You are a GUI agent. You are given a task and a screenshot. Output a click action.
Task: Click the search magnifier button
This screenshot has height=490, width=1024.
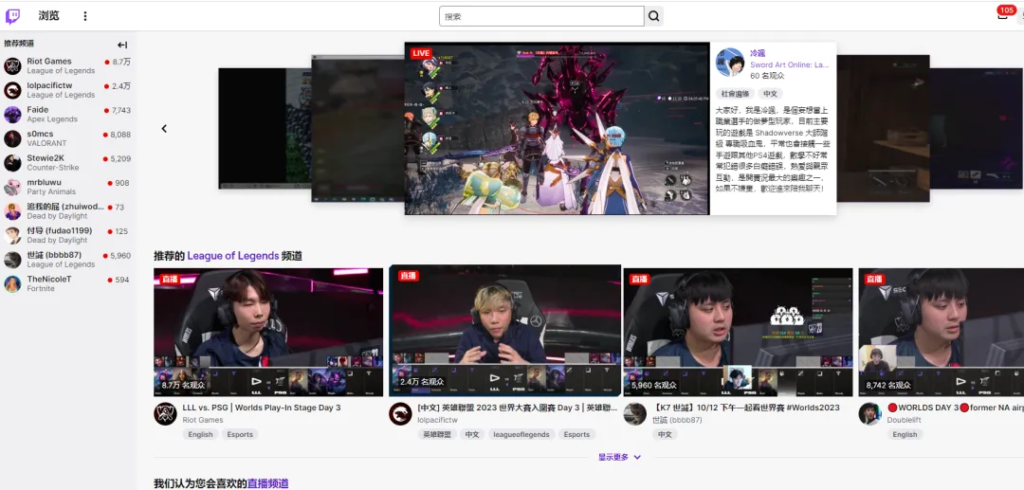click(x=654, y=16)
